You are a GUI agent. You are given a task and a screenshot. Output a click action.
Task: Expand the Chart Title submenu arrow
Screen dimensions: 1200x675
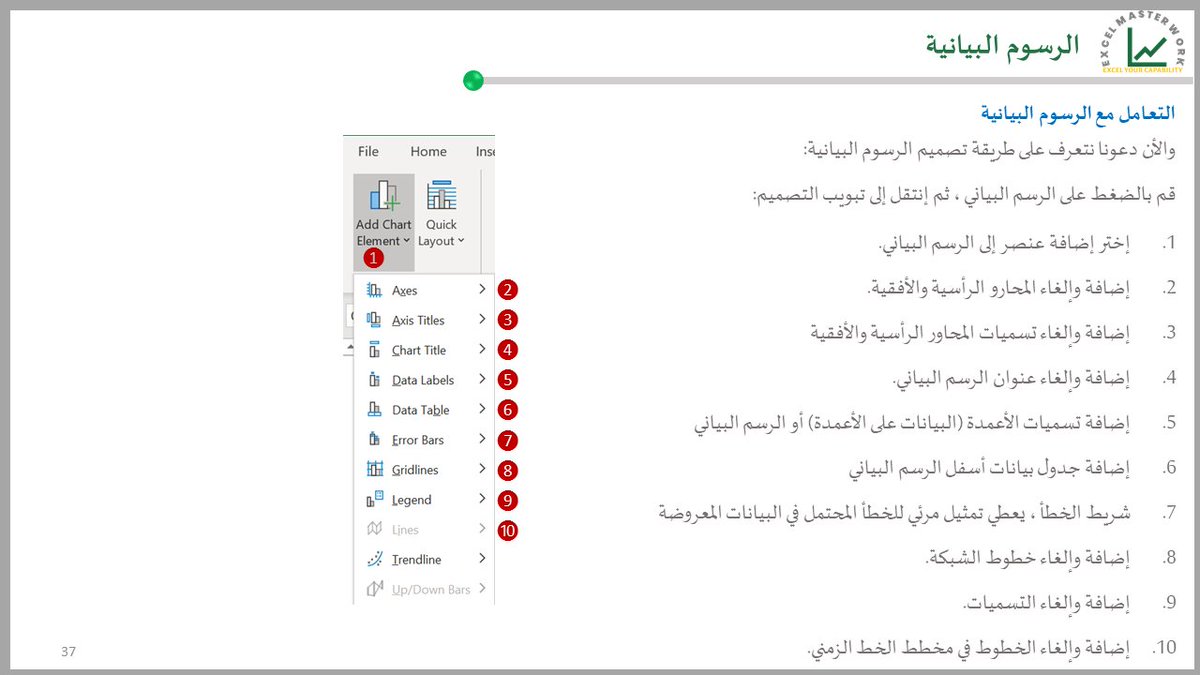[482, 350]
